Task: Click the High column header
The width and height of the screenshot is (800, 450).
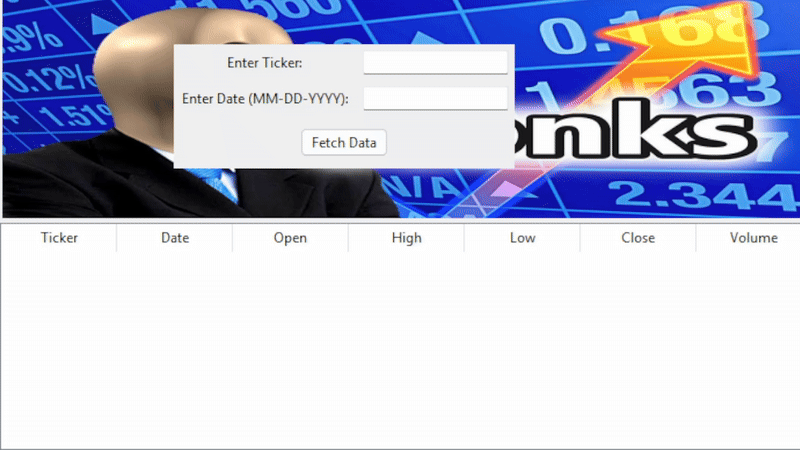Action: pyautogui.click(x=406, y=238)
